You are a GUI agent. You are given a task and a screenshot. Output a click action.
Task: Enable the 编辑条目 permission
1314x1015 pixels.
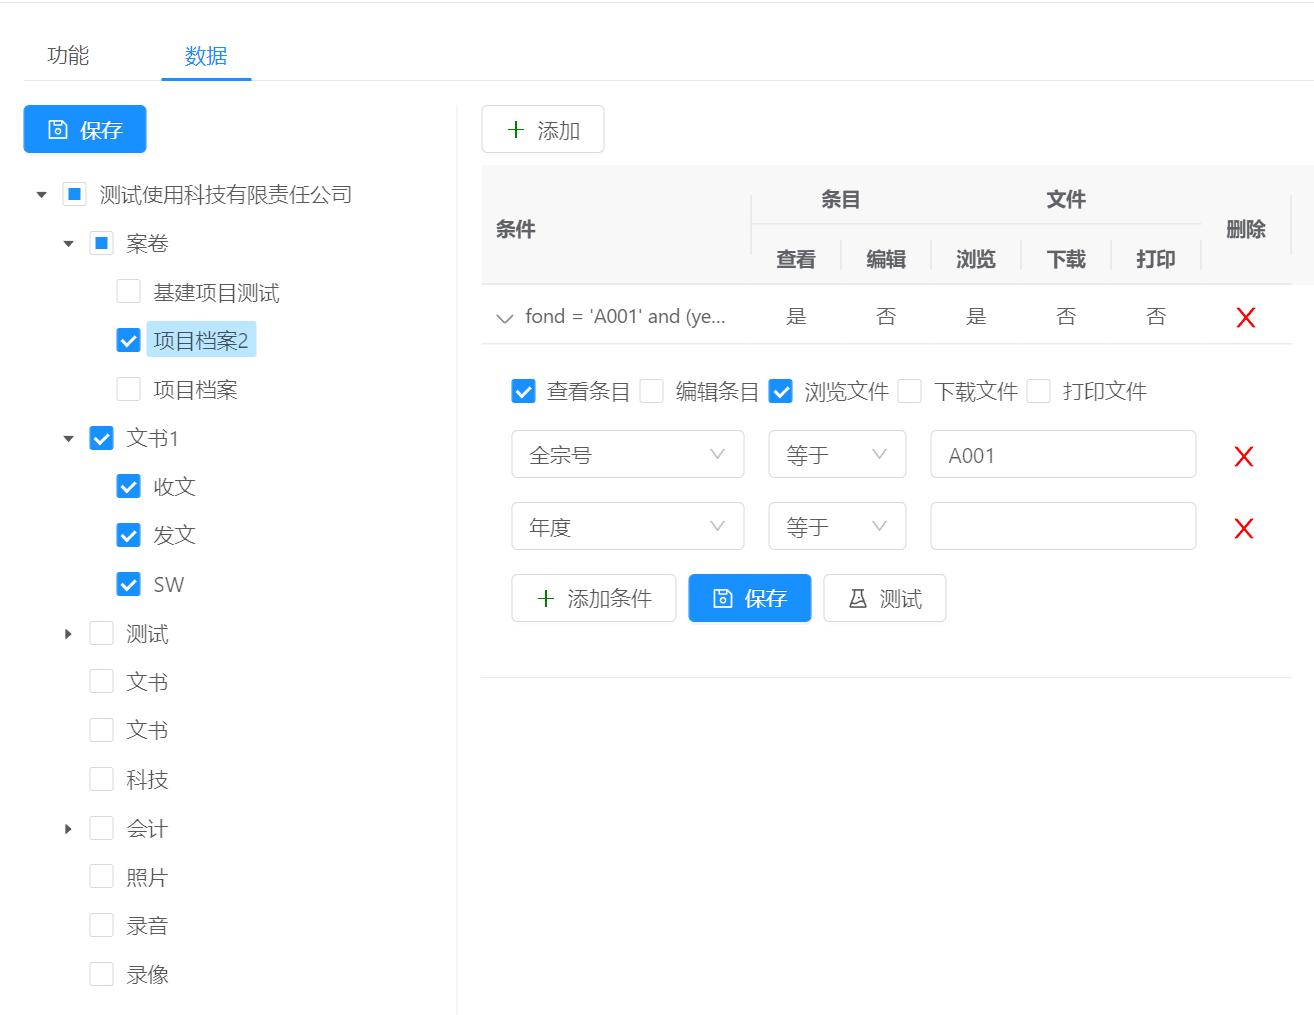point(651,391)
